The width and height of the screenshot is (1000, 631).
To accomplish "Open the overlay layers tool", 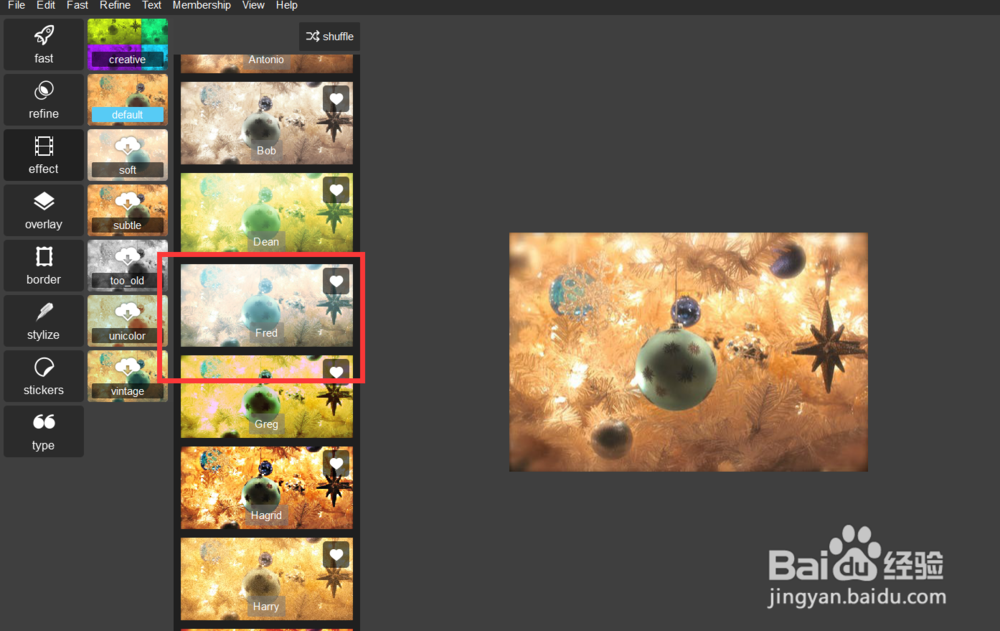I will coord(43,211).
